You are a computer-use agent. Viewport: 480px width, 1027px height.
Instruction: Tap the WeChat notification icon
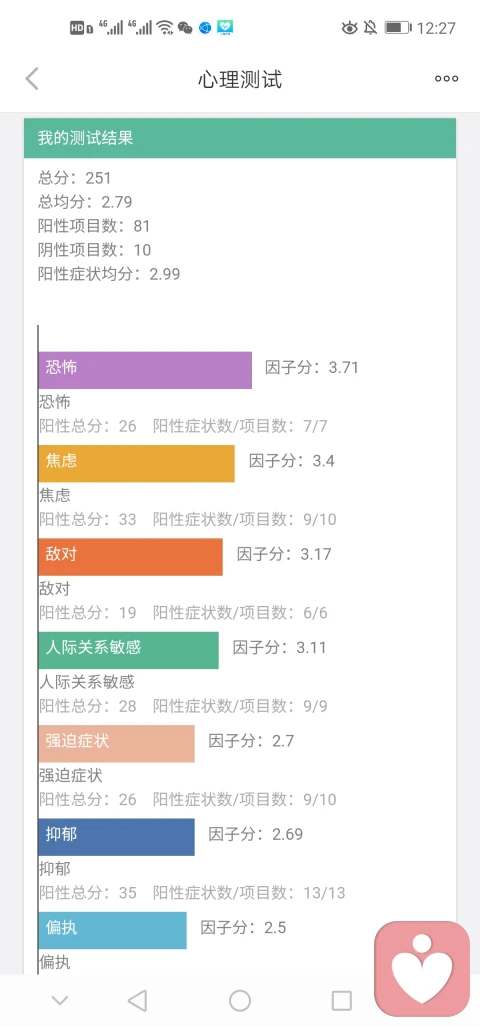(185, 28)
